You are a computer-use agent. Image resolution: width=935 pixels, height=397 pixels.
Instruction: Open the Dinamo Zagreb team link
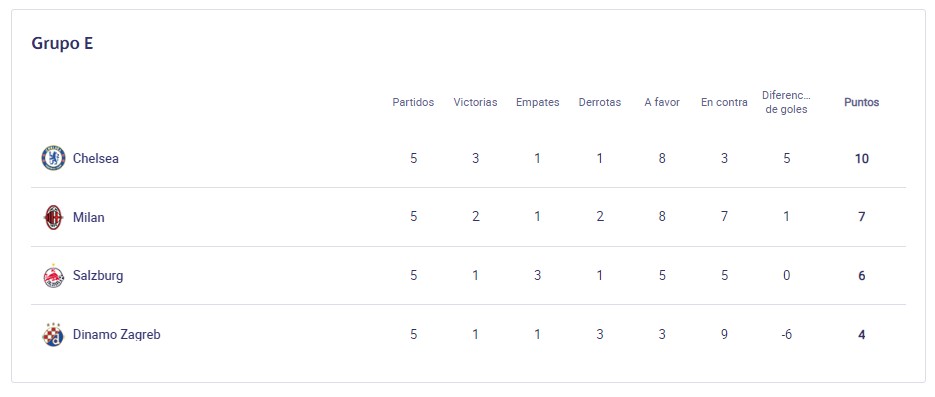(116, 334)
